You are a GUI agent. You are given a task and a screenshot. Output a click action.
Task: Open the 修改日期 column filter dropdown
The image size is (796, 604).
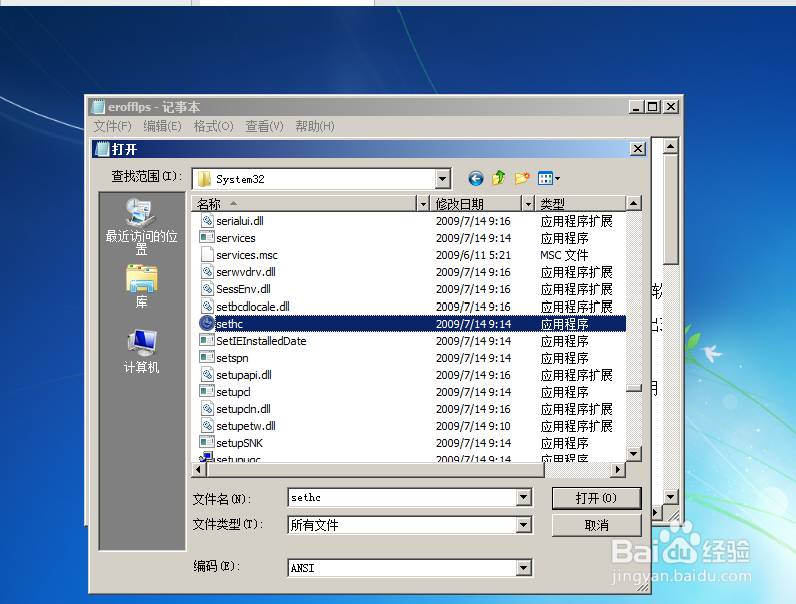pos(528,204)
